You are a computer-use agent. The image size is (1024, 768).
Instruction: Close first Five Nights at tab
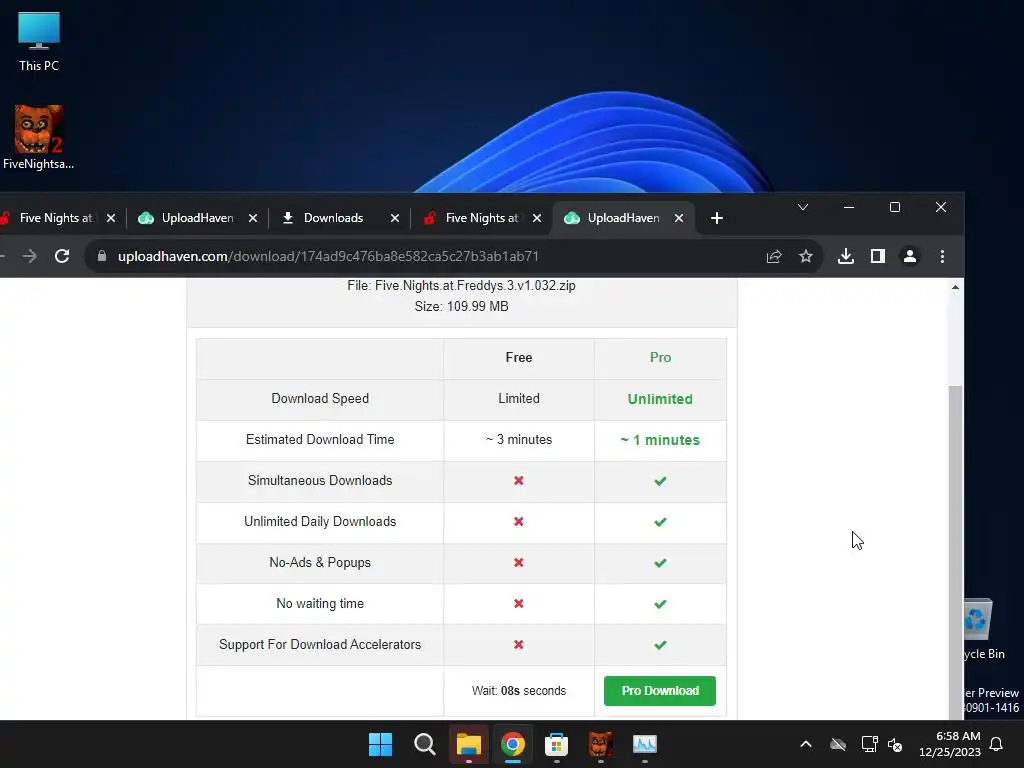111,218
